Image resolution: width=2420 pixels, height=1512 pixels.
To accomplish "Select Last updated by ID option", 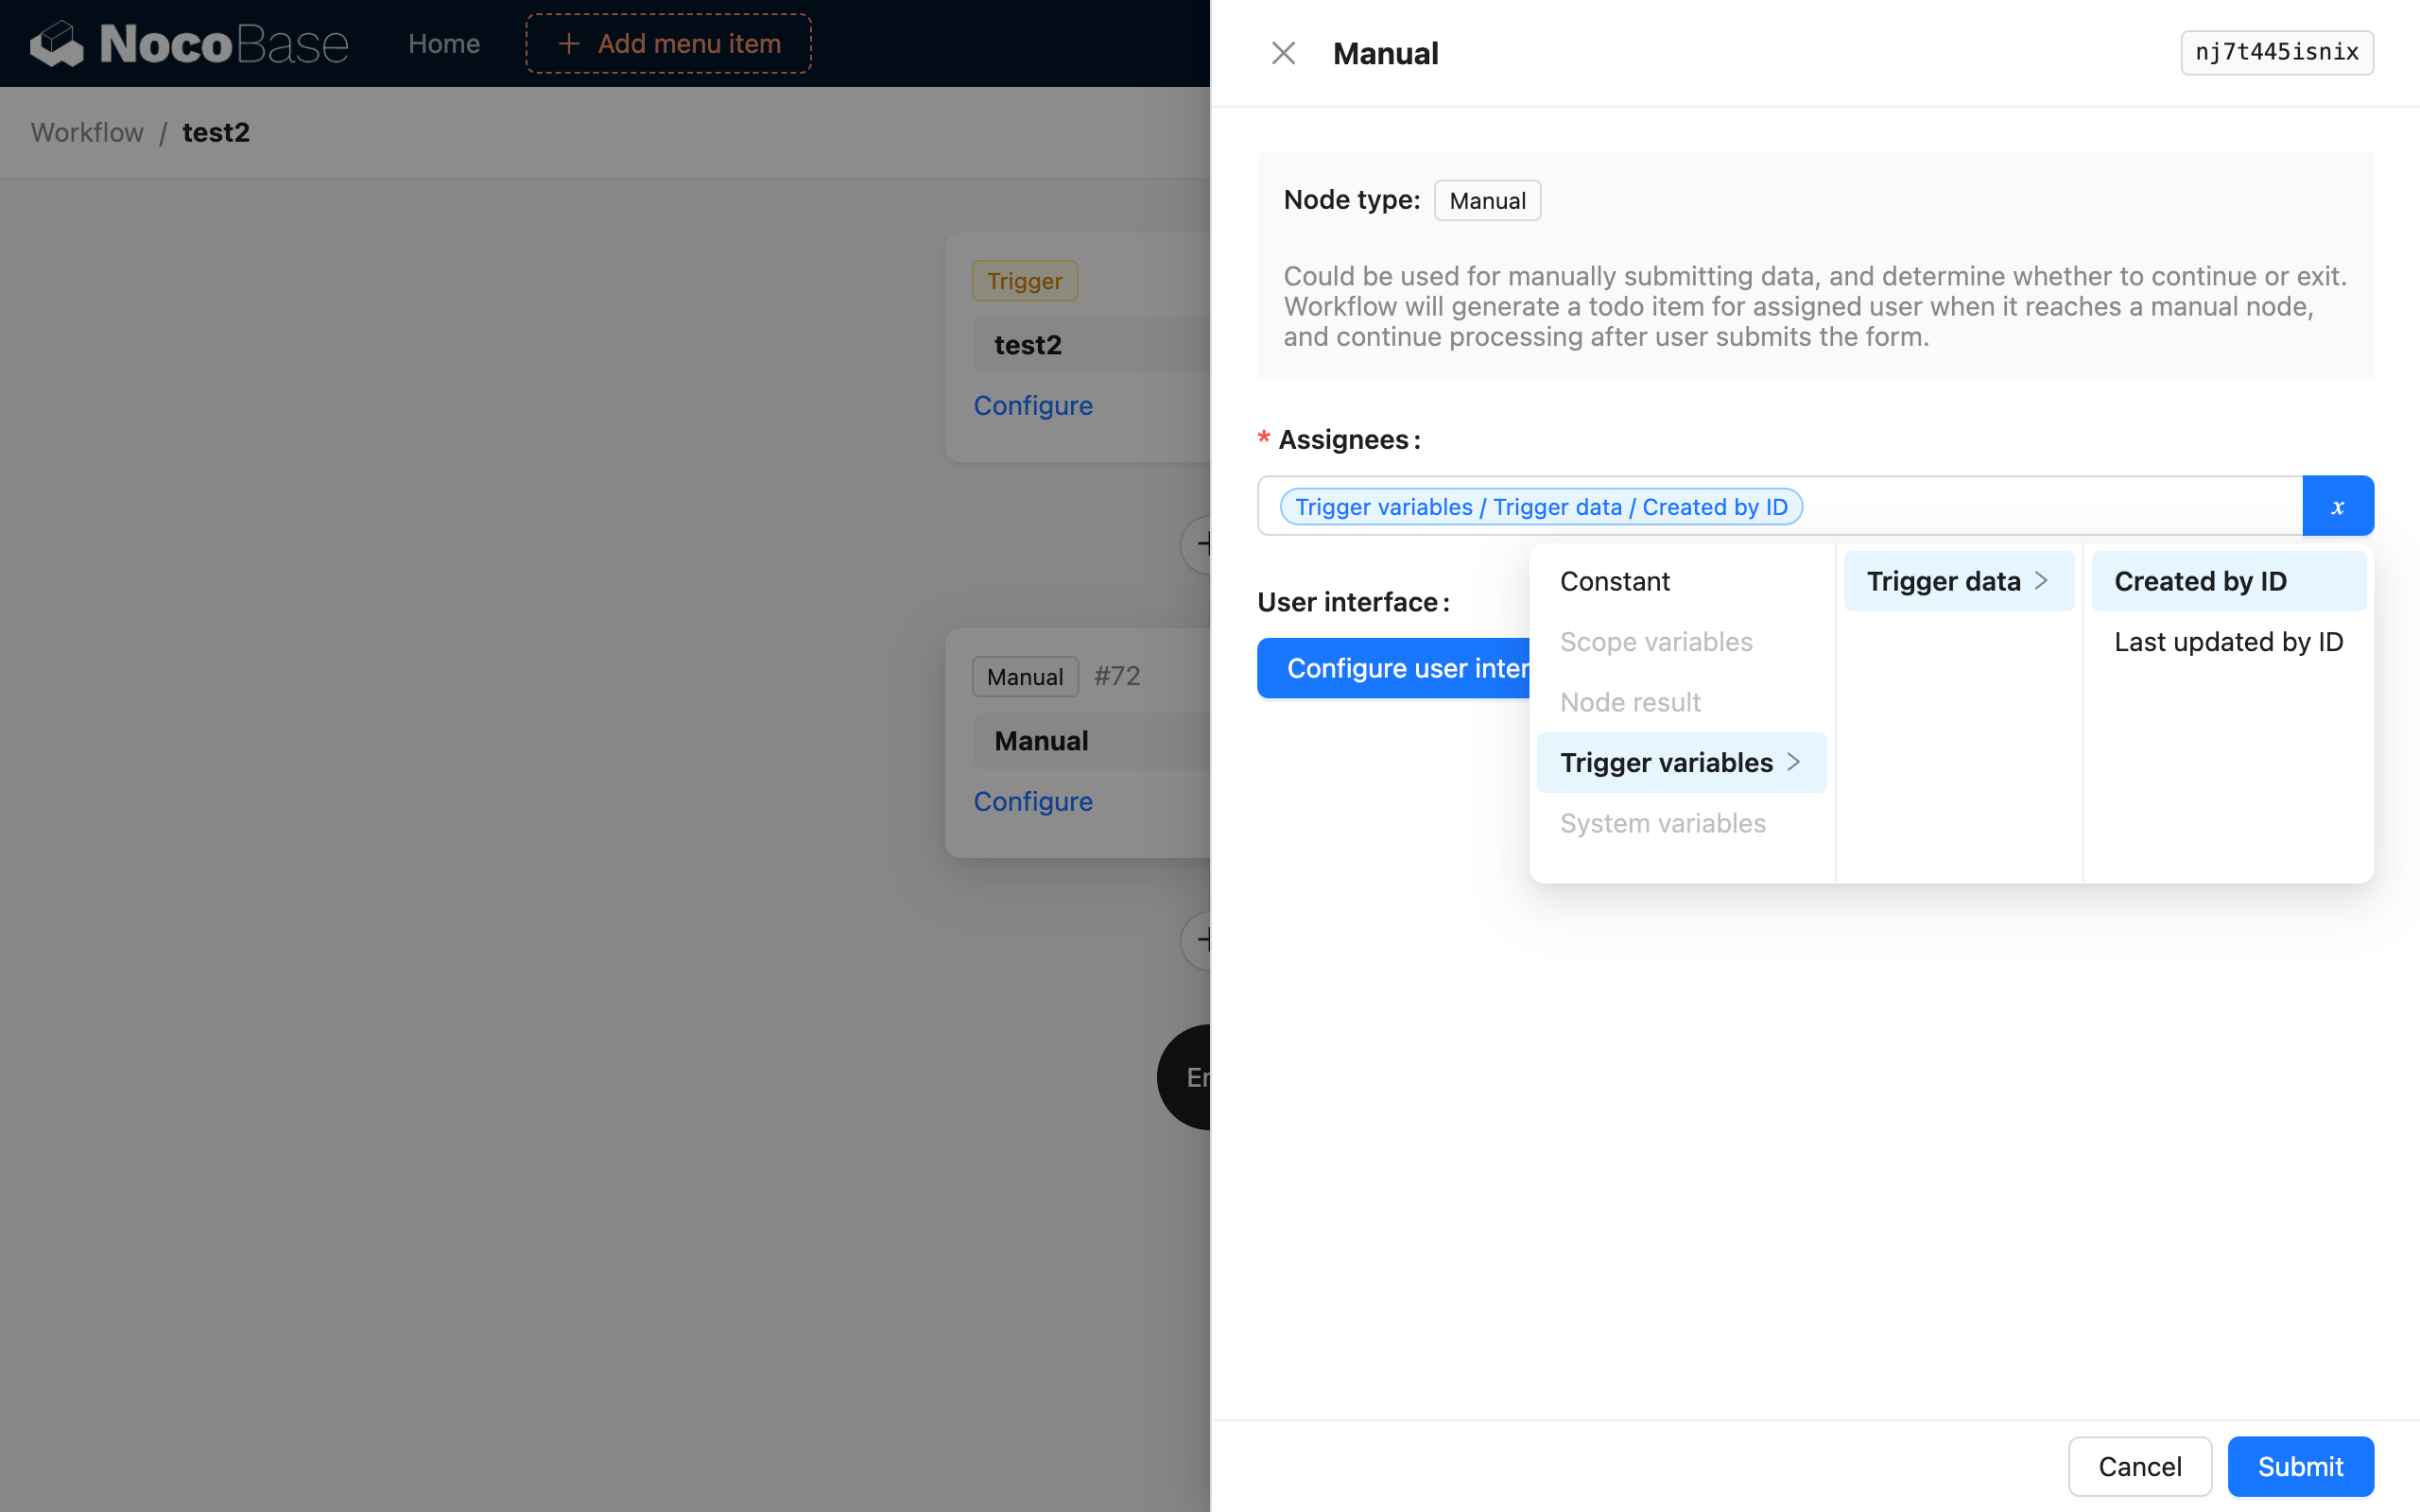I will [2228, 641].
